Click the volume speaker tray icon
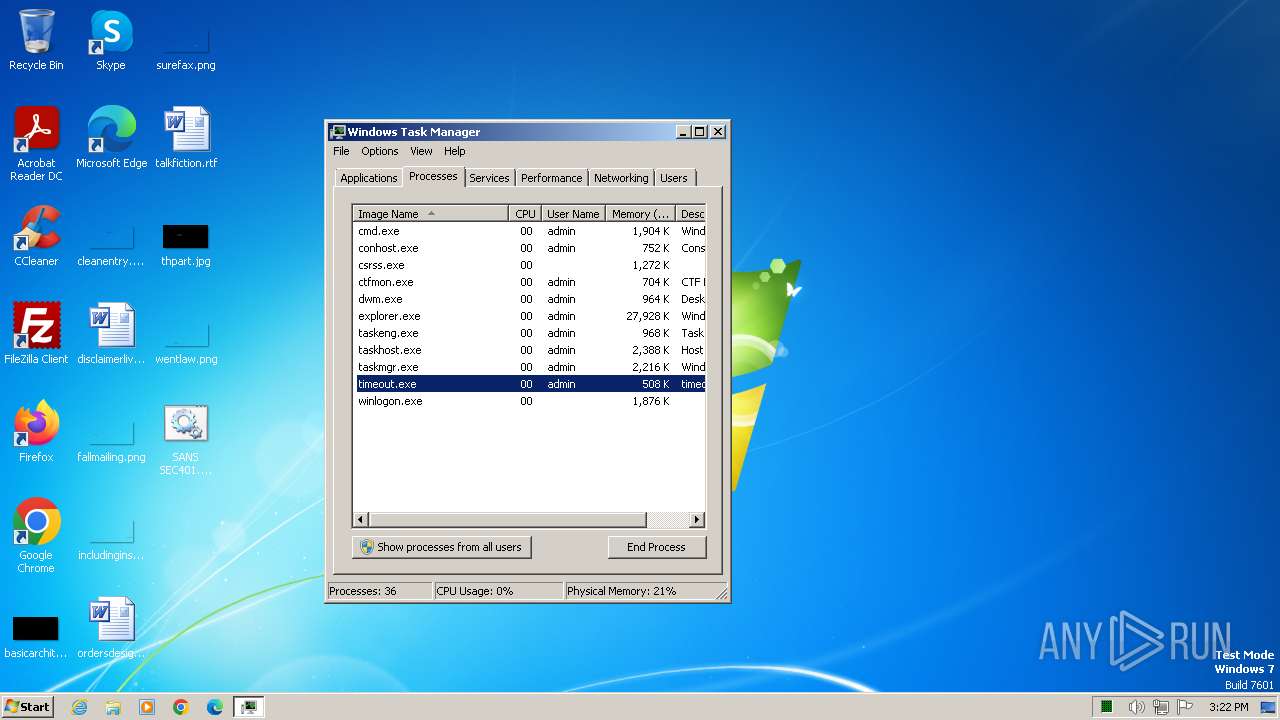 (1136, 707)
